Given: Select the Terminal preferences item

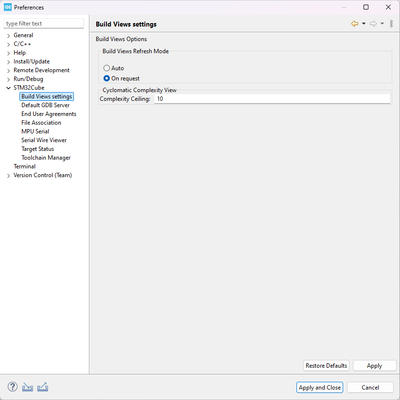Looking at the screenshot, I should 24,166.
